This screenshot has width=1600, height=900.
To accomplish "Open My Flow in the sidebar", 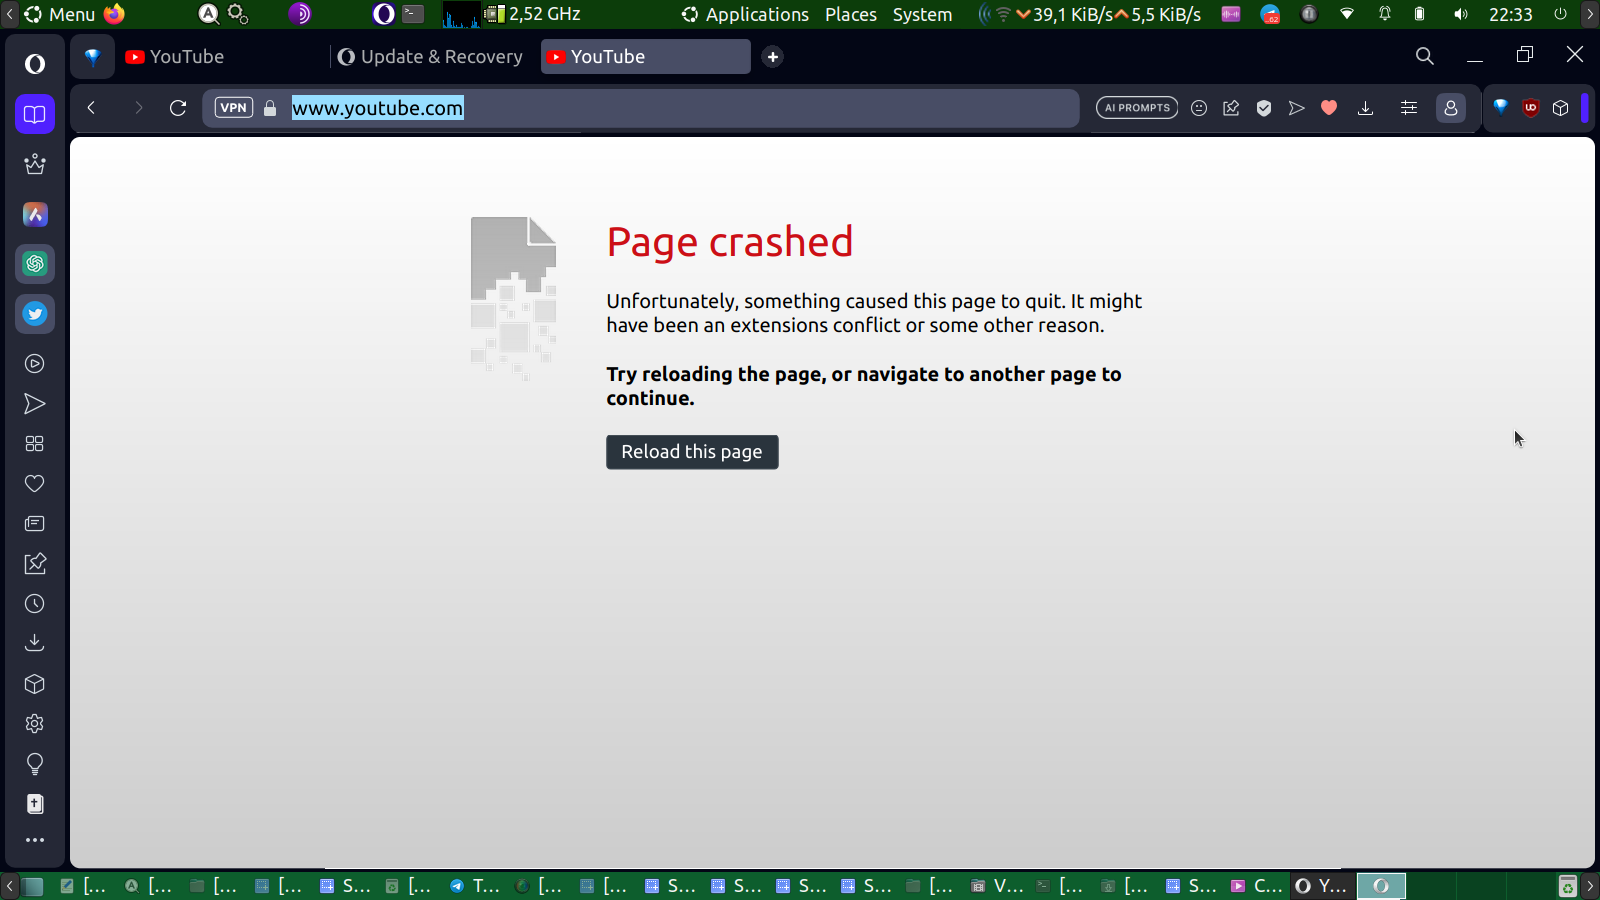I will 35,404.
